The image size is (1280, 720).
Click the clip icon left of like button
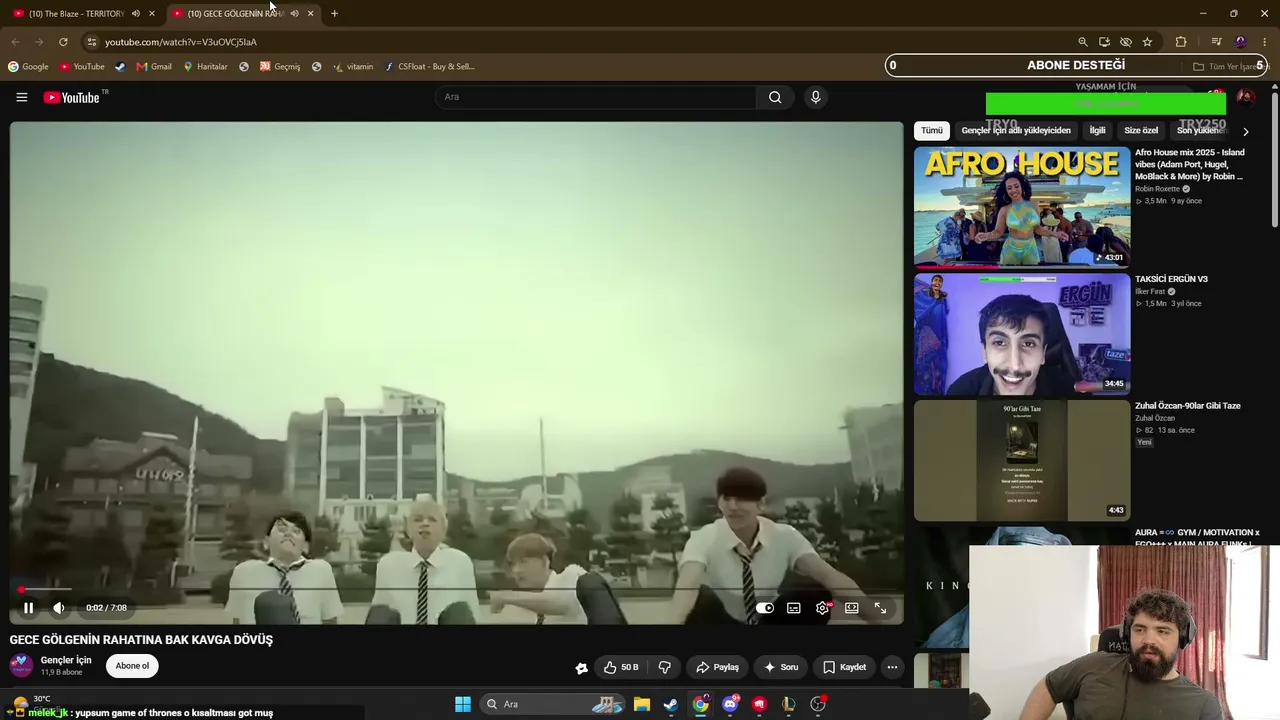click(x=581, y=668)
